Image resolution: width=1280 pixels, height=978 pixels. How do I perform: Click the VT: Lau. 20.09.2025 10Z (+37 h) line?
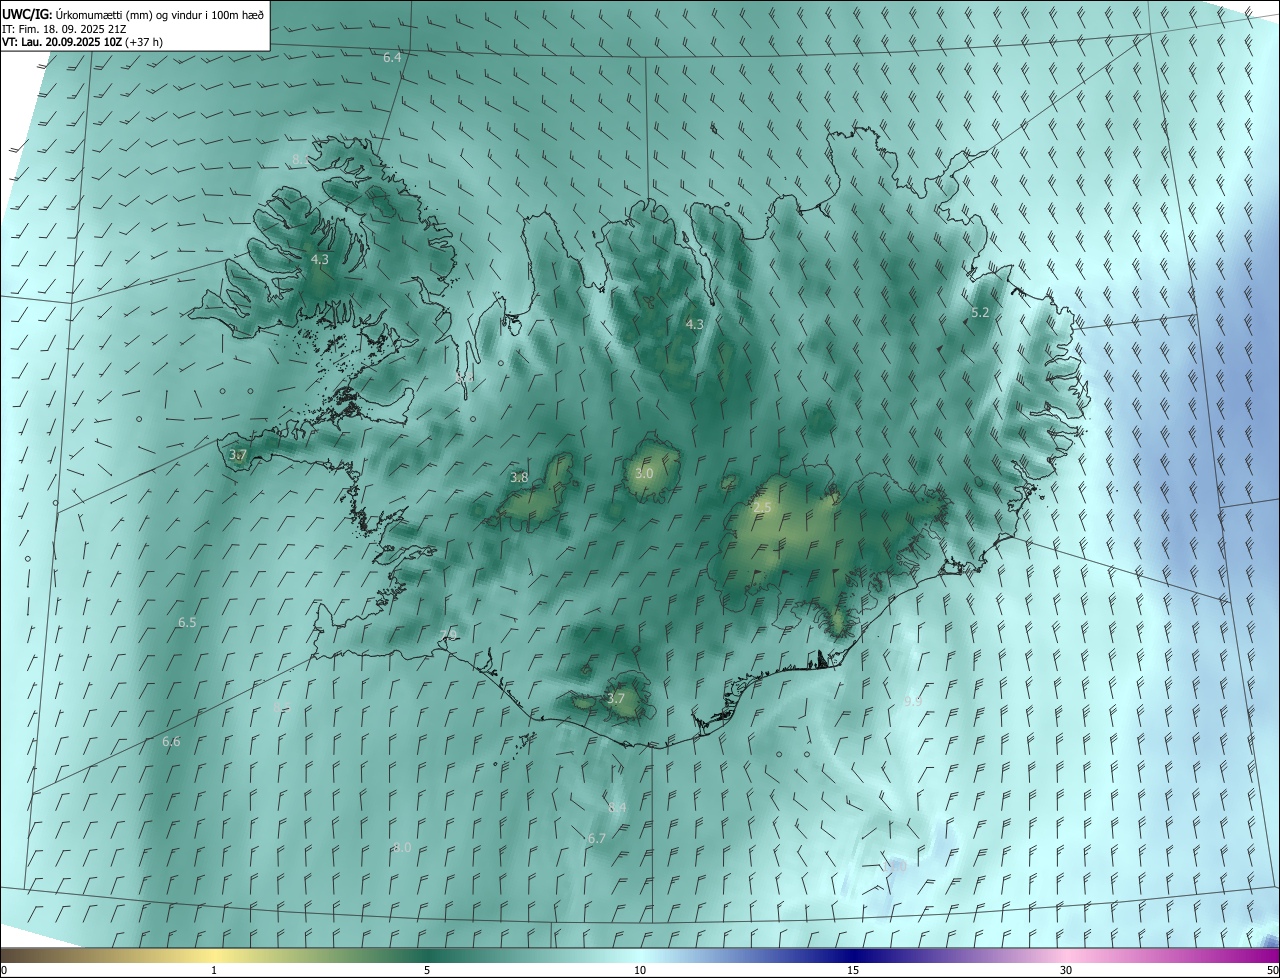point(82,42)
